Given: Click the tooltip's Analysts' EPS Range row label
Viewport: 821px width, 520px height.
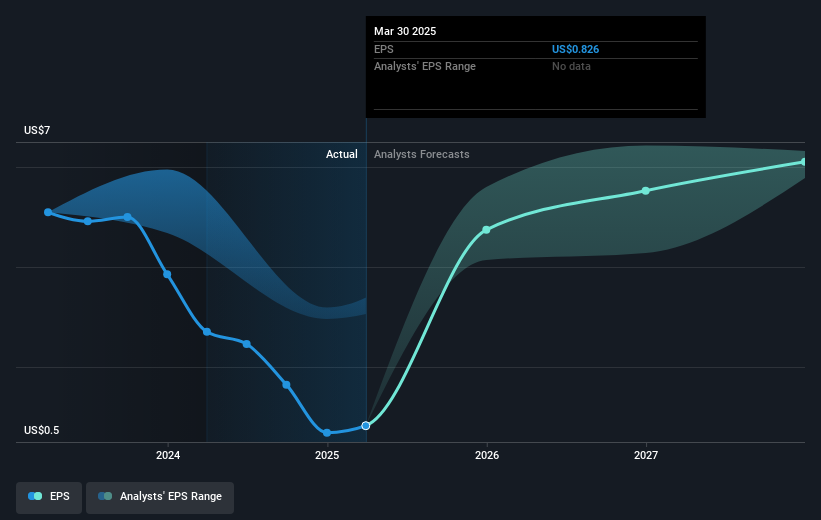Looking at the screenshot, I should coord(425,67).
